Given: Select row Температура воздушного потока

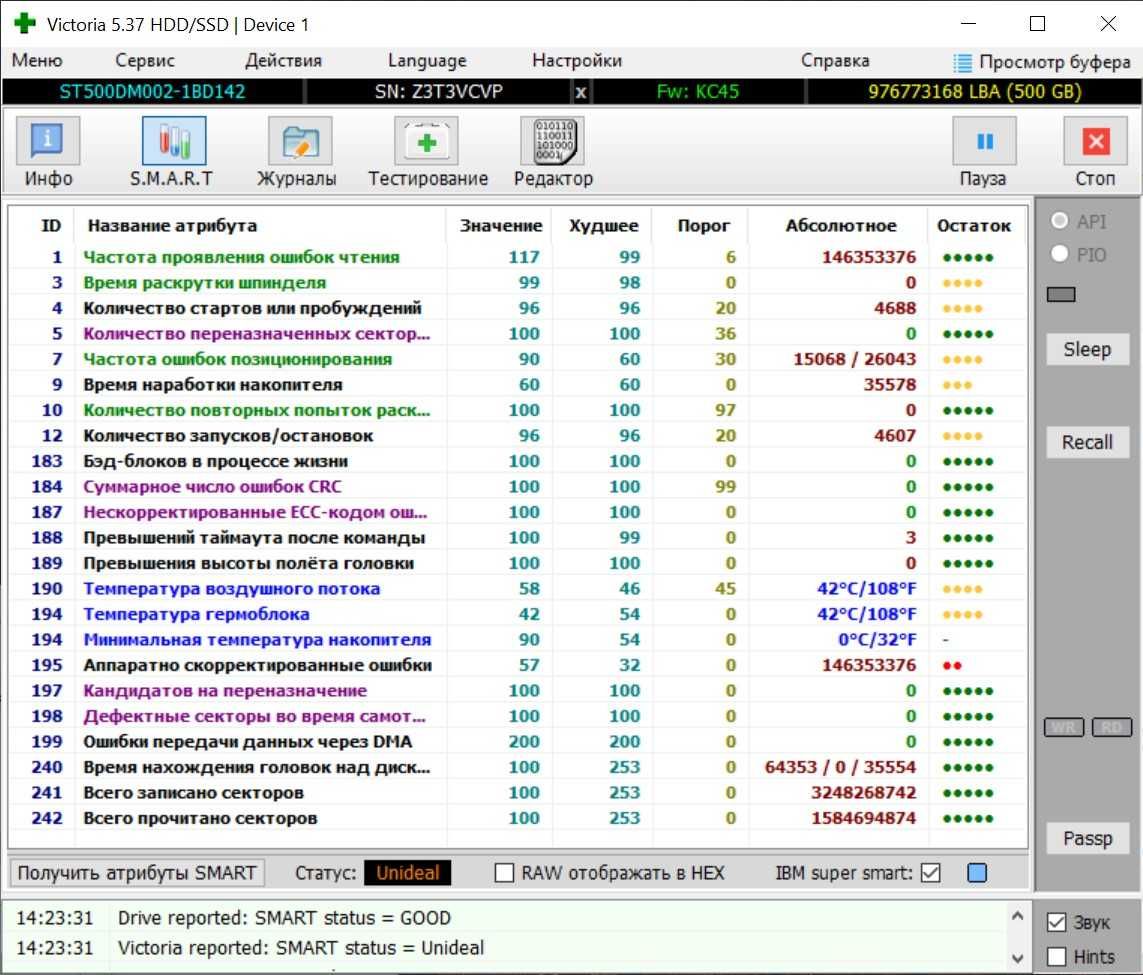Looking at the screenshot, I should coord(518,589).
